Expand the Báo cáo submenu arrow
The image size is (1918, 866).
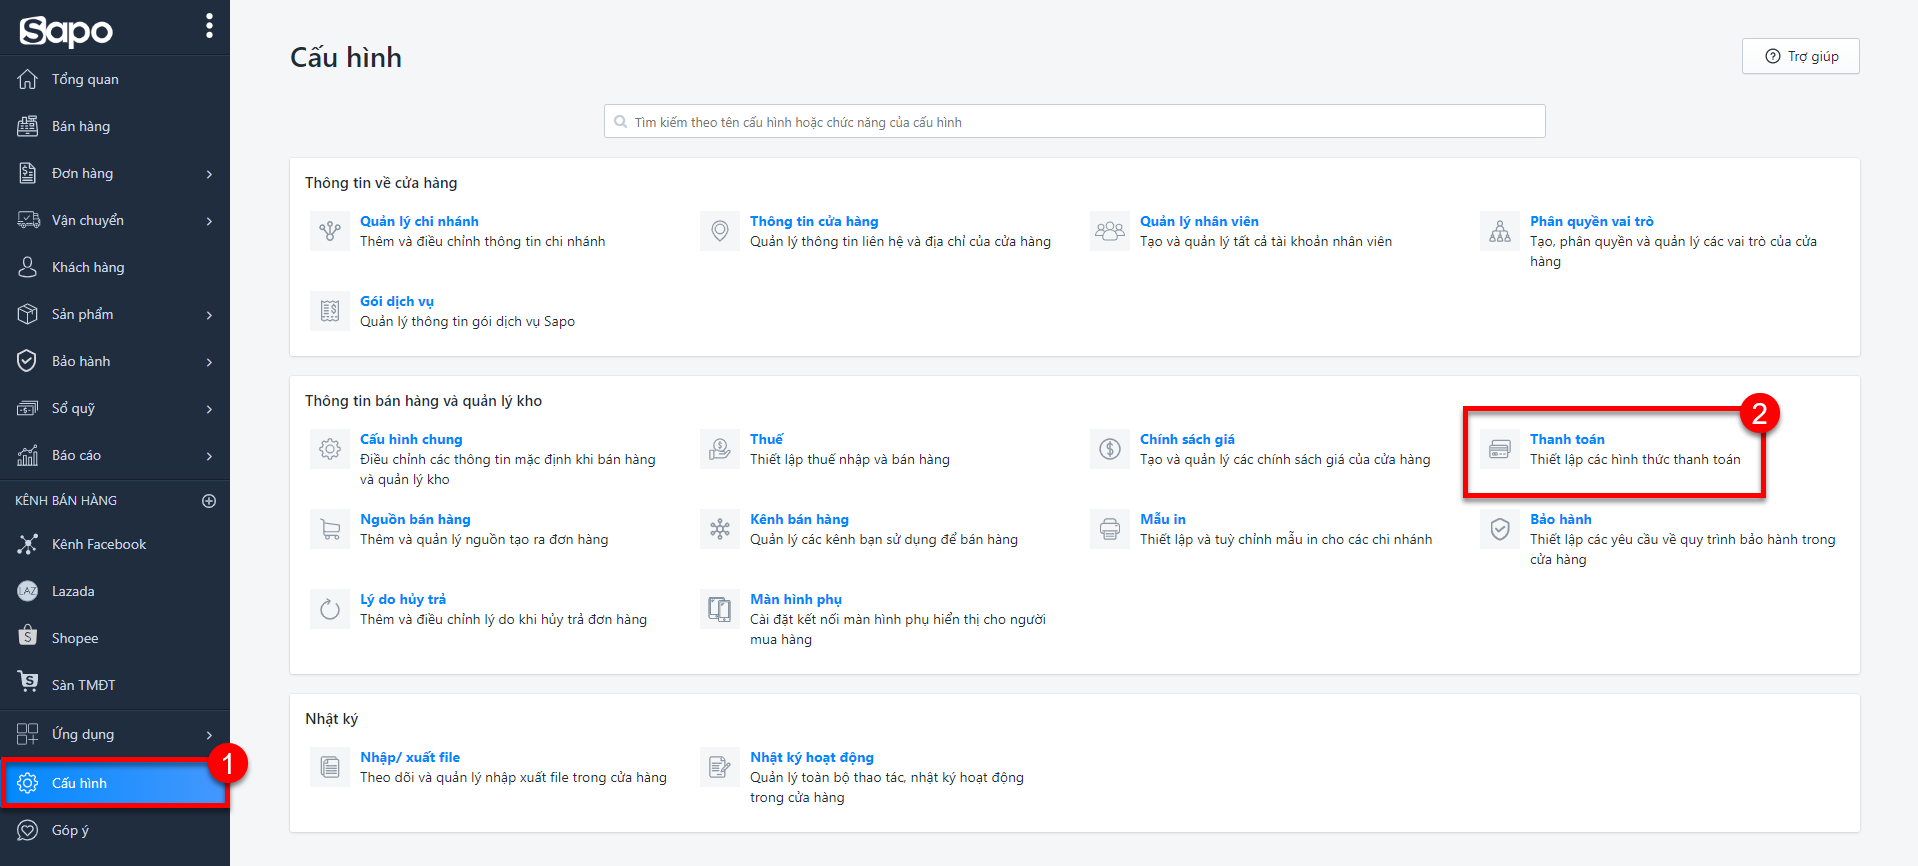tap(209, 456)
